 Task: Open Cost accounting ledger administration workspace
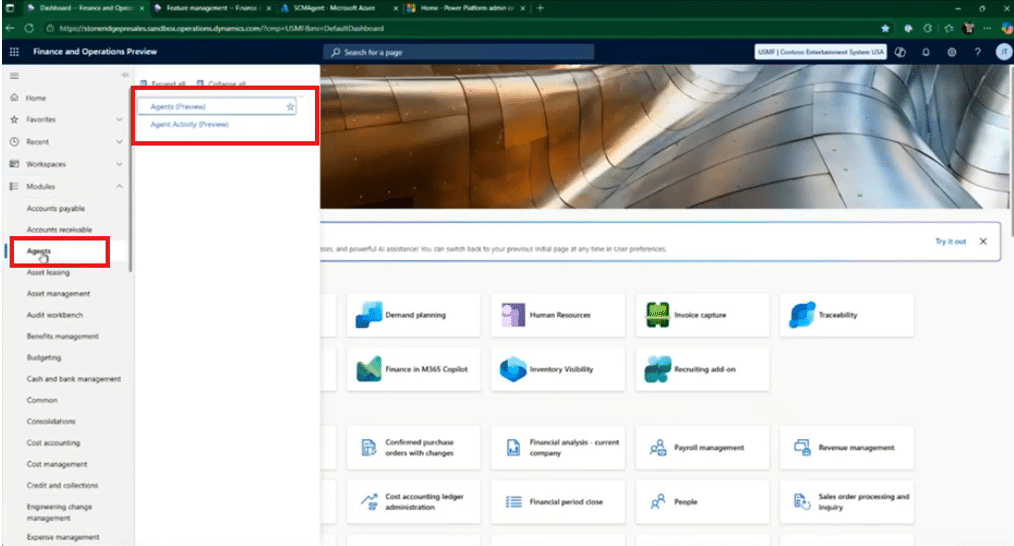coord(414,502)
